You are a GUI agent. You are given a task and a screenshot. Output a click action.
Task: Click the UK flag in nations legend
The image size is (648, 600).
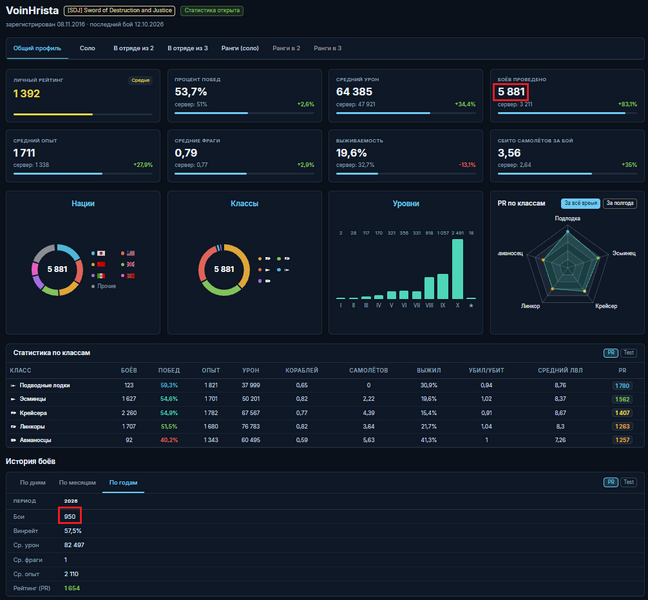tap(131, 264)
